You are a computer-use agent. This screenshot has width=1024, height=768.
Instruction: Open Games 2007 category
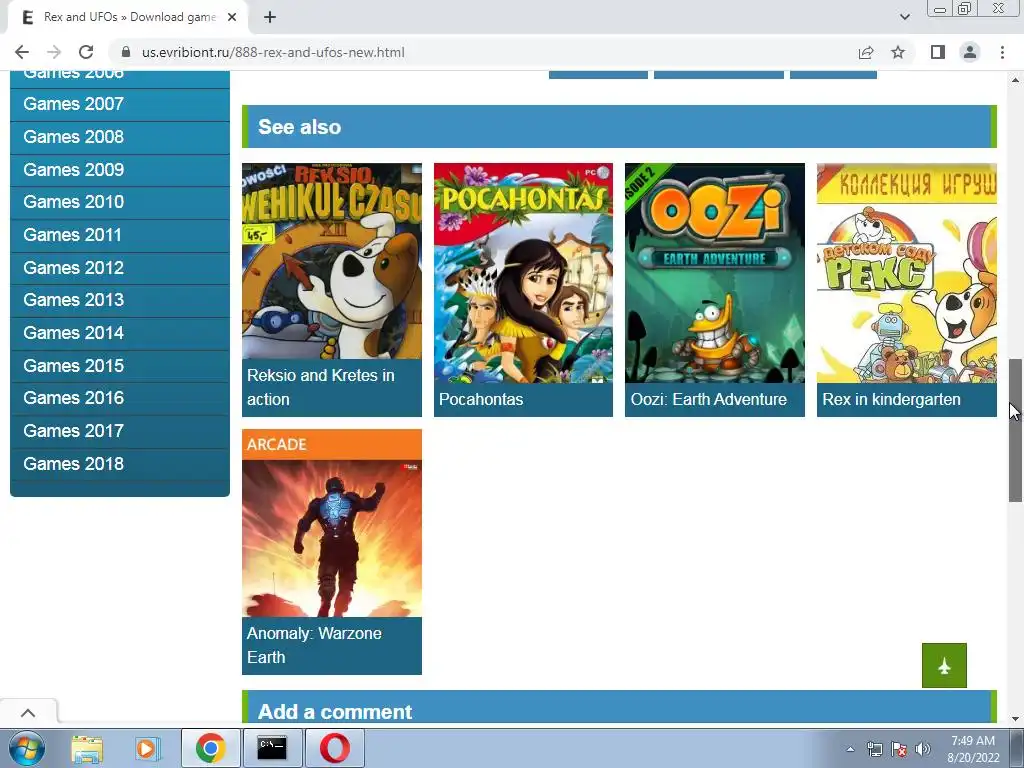click(120, 104)
